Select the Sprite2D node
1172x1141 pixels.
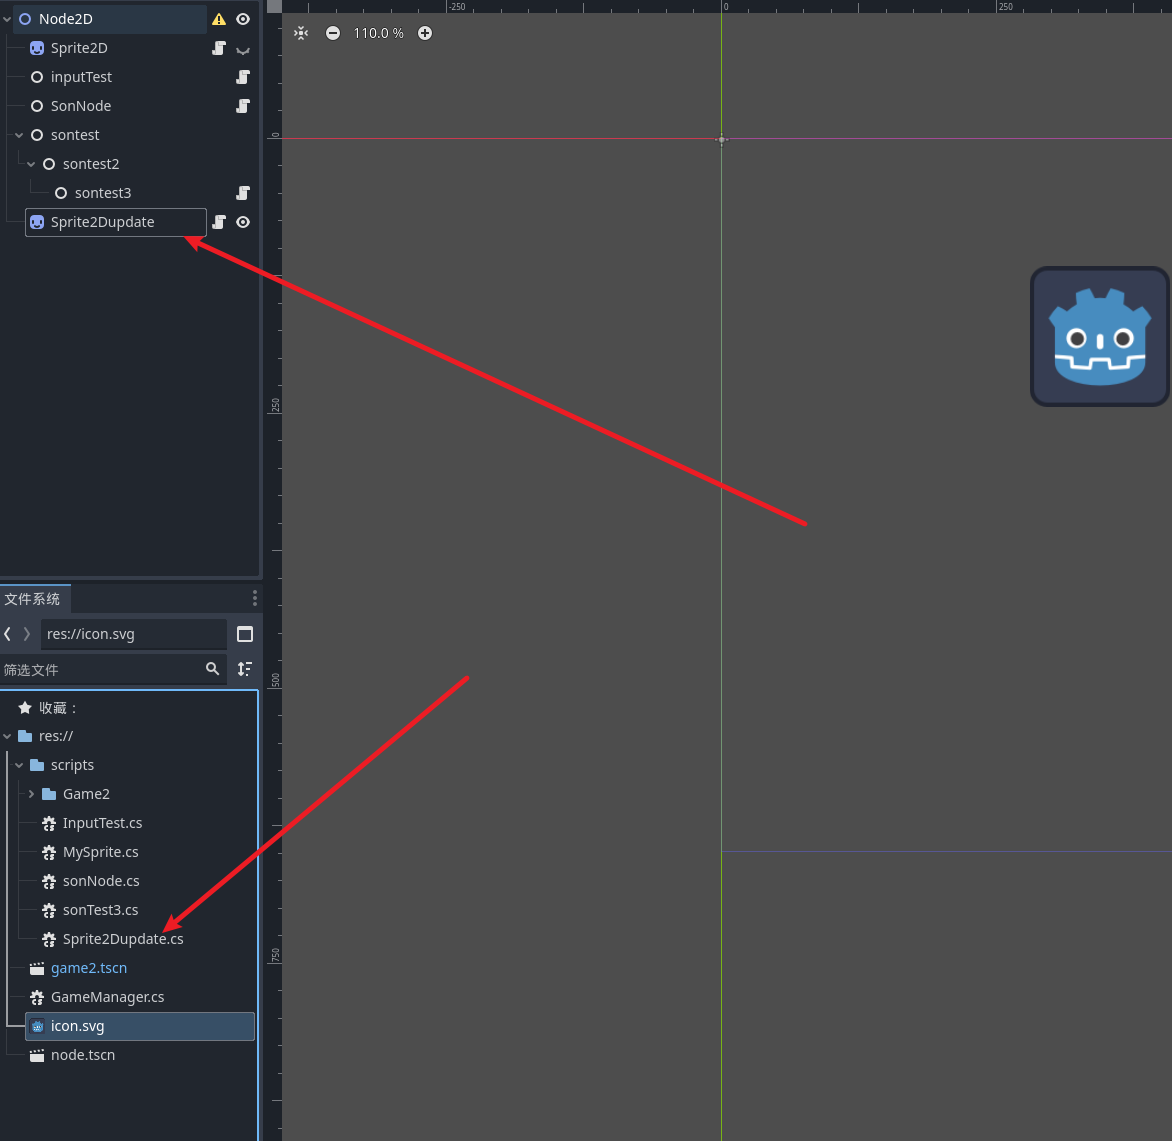[79, 49]
